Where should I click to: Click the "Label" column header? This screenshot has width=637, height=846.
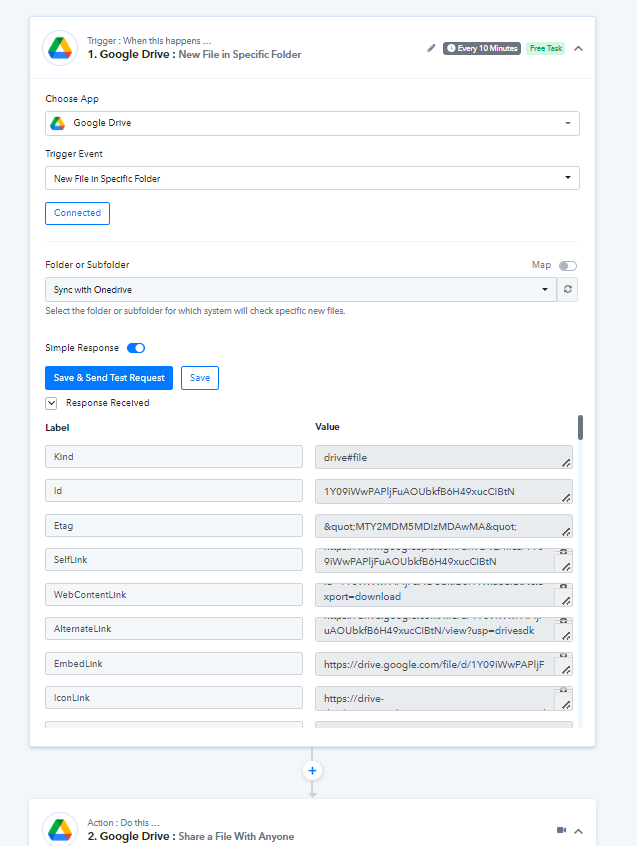57,427
